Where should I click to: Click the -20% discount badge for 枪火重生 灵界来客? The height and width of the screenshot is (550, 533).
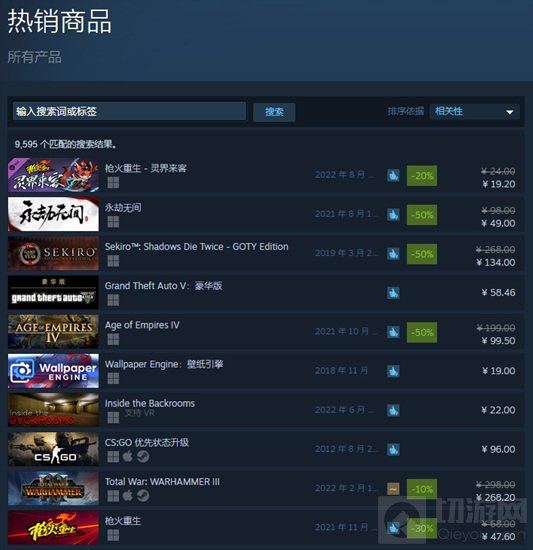tap(422, 176)
